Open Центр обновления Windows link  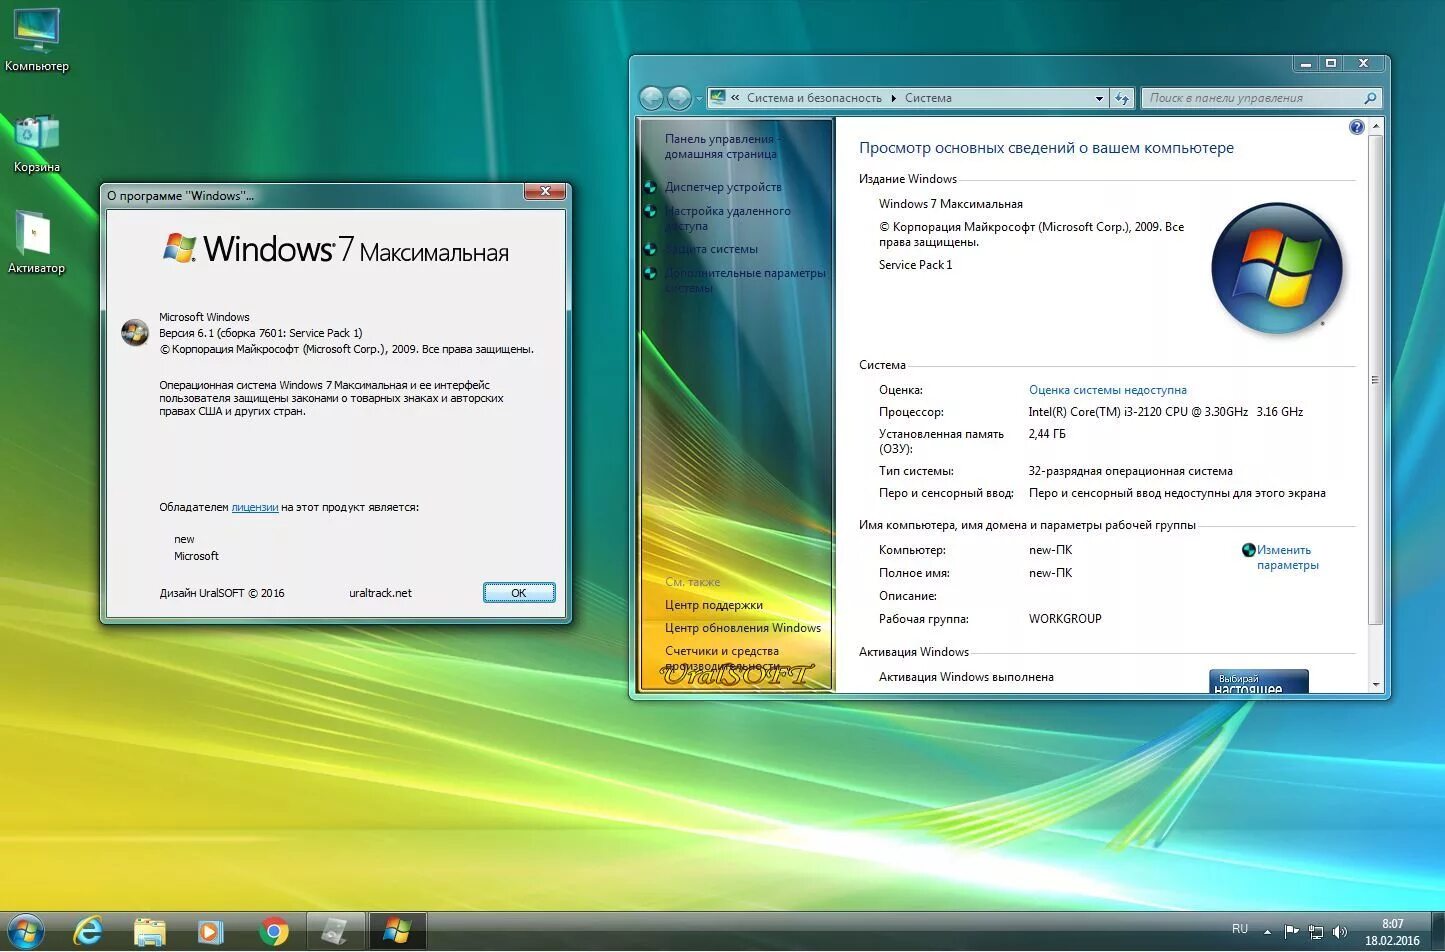[x=743, y=628]
